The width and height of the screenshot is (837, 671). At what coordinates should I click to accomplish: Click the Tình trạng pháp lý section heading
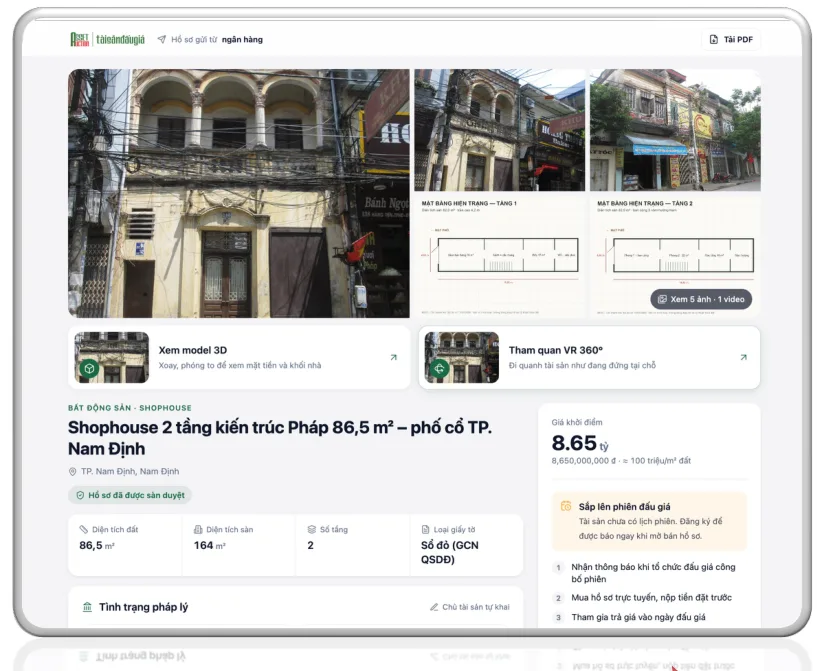pos(144,607)
